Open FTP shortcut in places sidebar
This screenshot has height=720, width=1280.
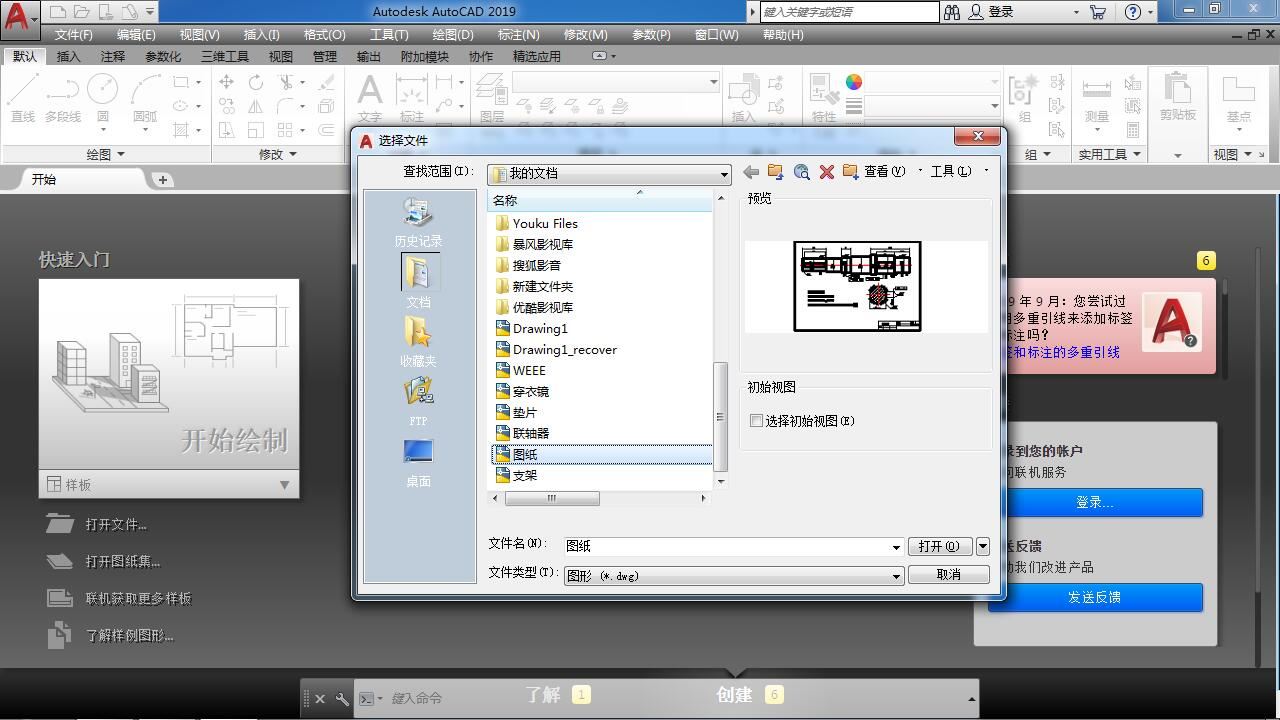(418, 402)
